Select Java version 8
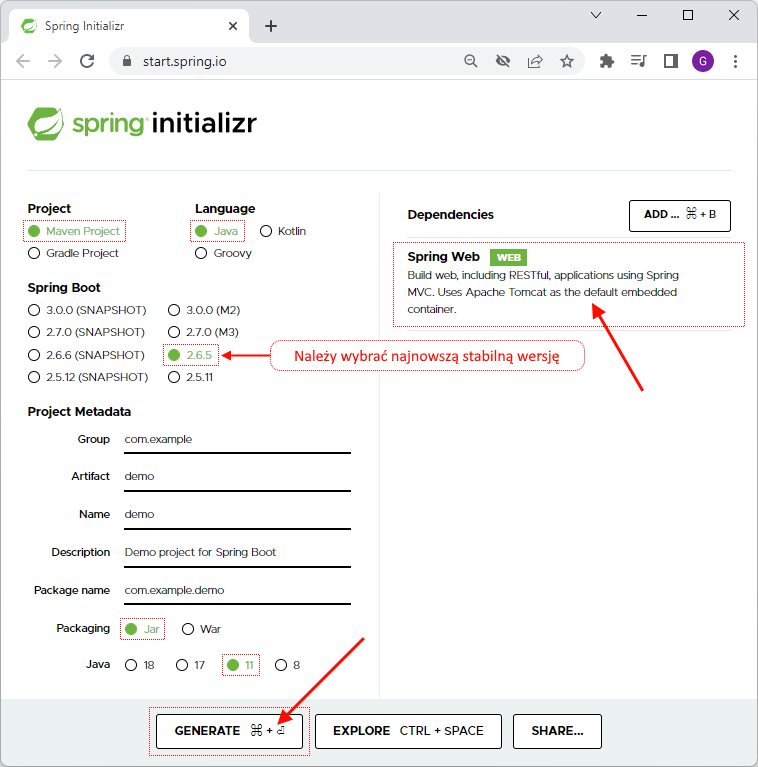Image resolution: width=758 pixels, height=767 pixels. coord(288,665)
